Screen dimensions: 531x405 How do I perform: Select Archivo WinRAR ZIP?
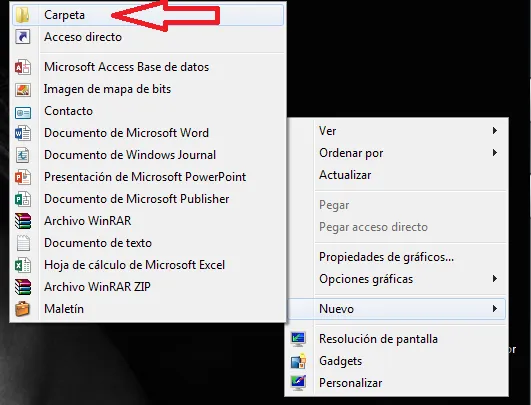coord(148,287)
